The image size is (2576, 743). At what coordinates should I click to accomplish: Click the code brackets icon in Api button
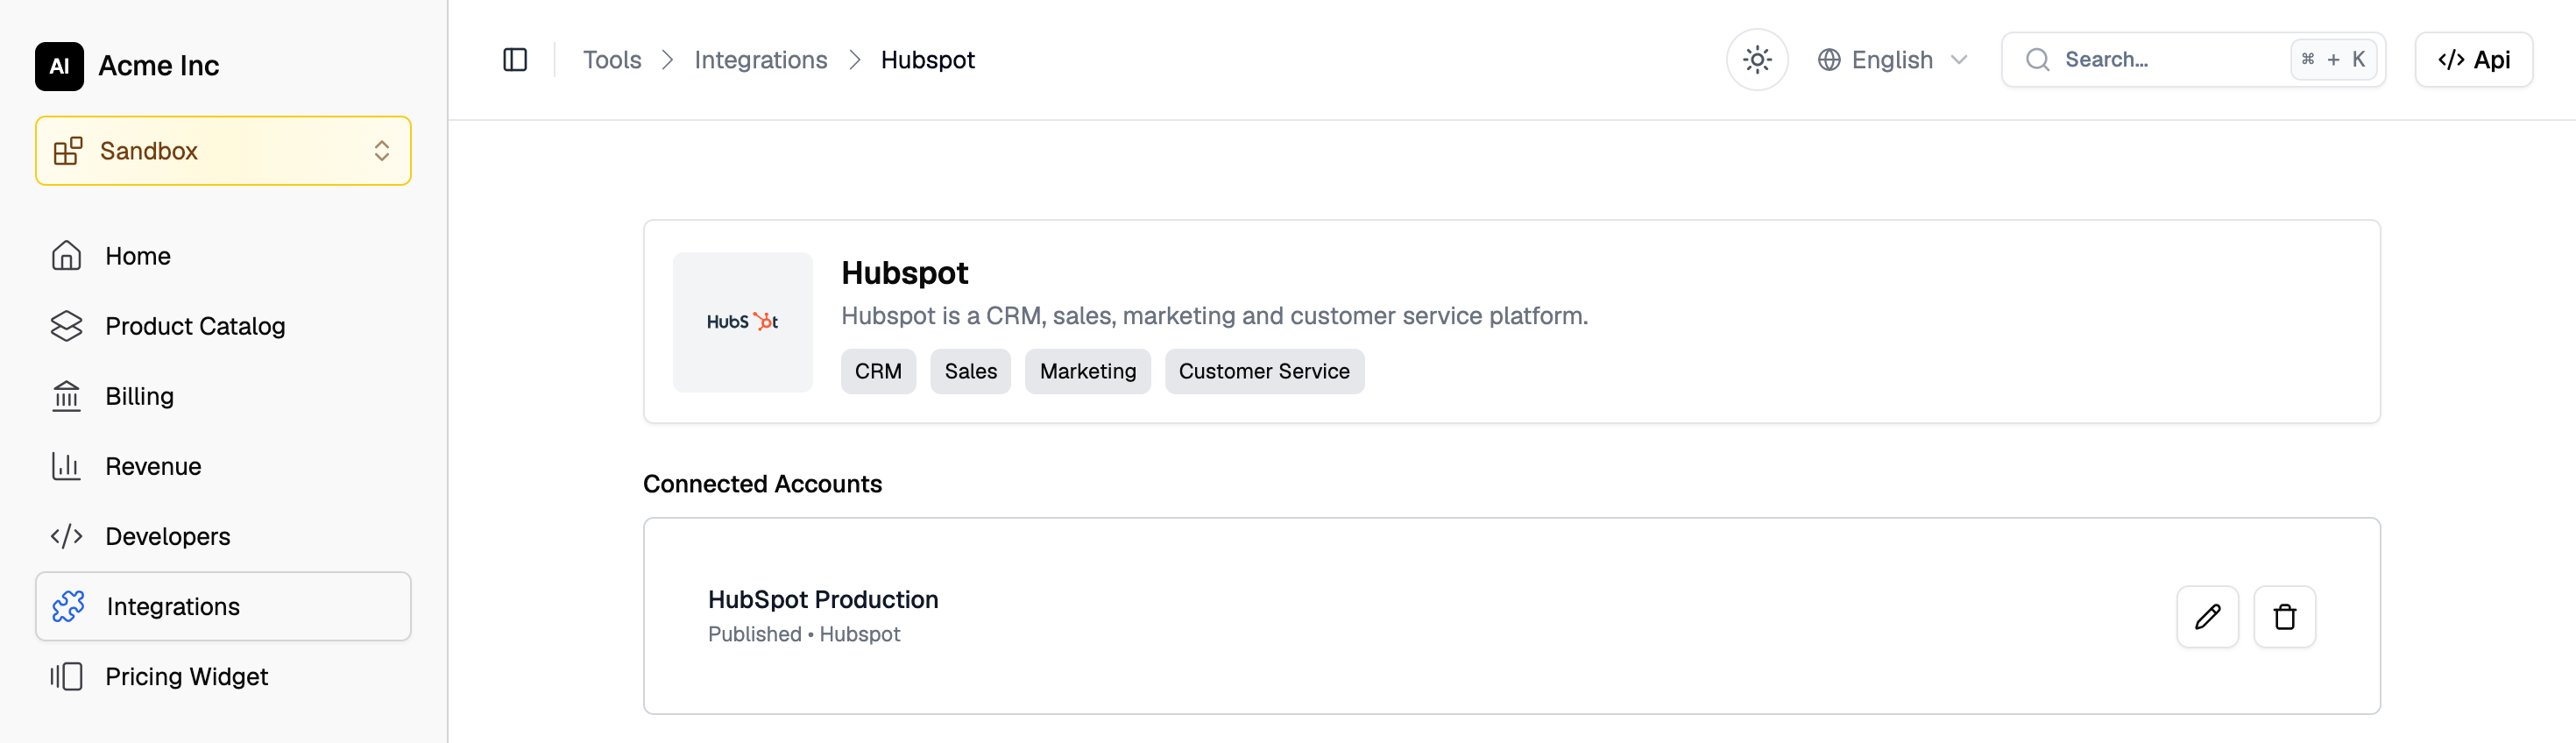click(2450, 60)
